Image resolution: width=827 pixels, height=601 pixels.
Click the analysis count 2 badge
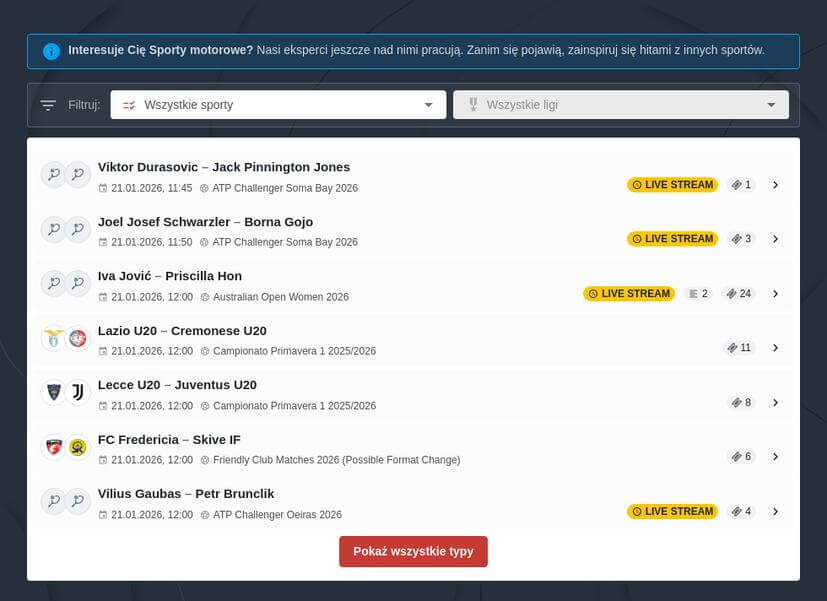coord(698,294)
